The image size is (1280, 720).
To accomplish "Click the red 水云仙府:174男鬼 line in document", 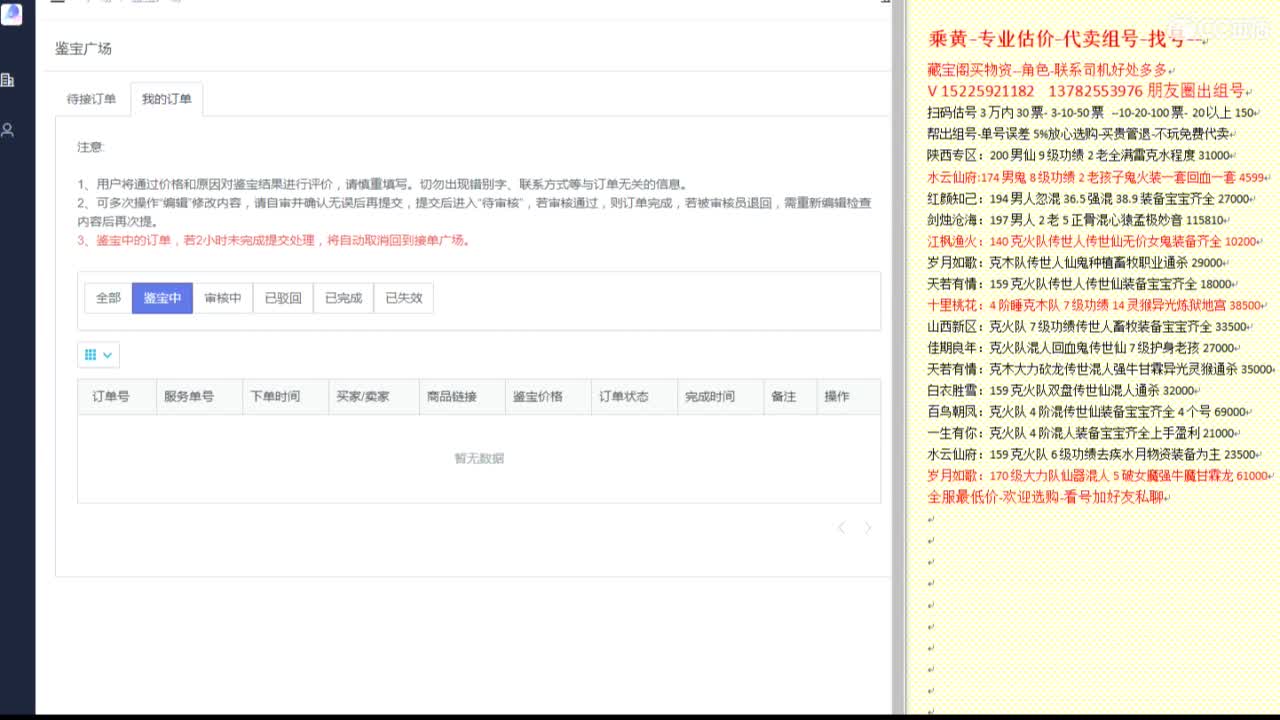I will click(1096, 177).
